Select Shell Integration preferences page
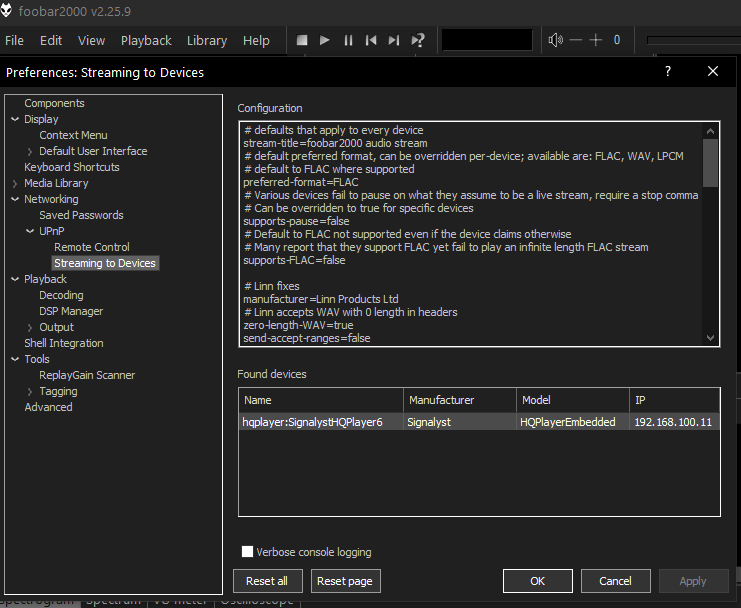Screen dimensions: 741x608 click(x=64, y=343)
